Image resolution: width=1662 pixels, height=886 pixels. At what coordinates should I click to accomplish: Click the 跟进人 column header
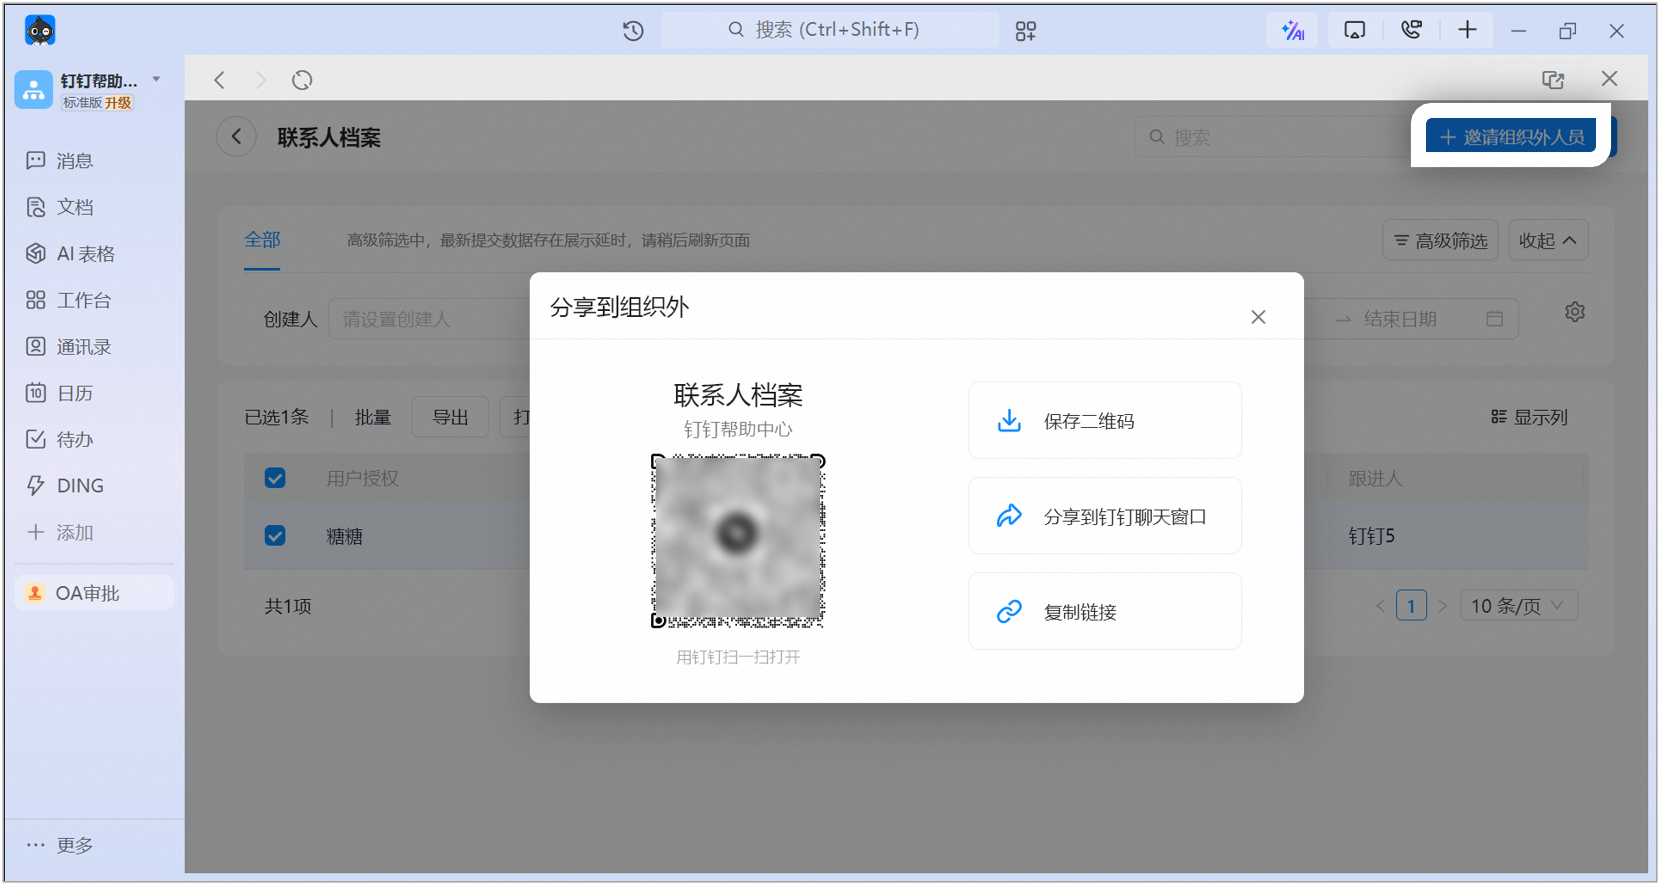1375,478
